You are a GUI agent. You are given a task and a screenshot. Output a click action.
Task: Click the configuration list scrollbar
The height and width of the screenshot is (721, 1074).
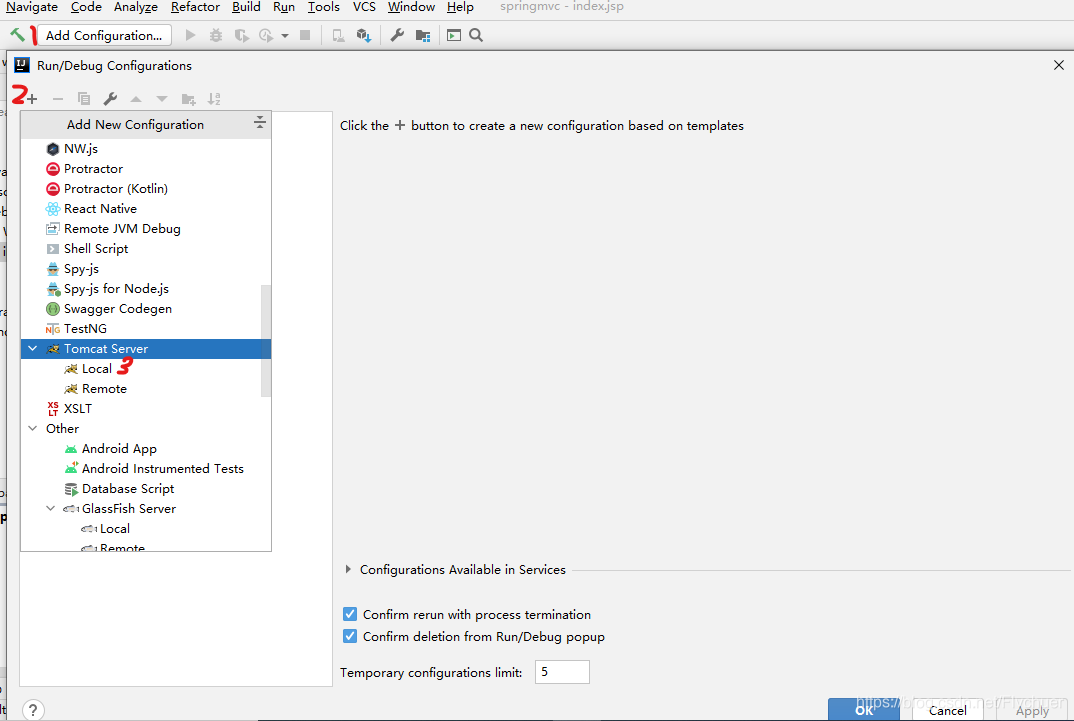point(266,340)
